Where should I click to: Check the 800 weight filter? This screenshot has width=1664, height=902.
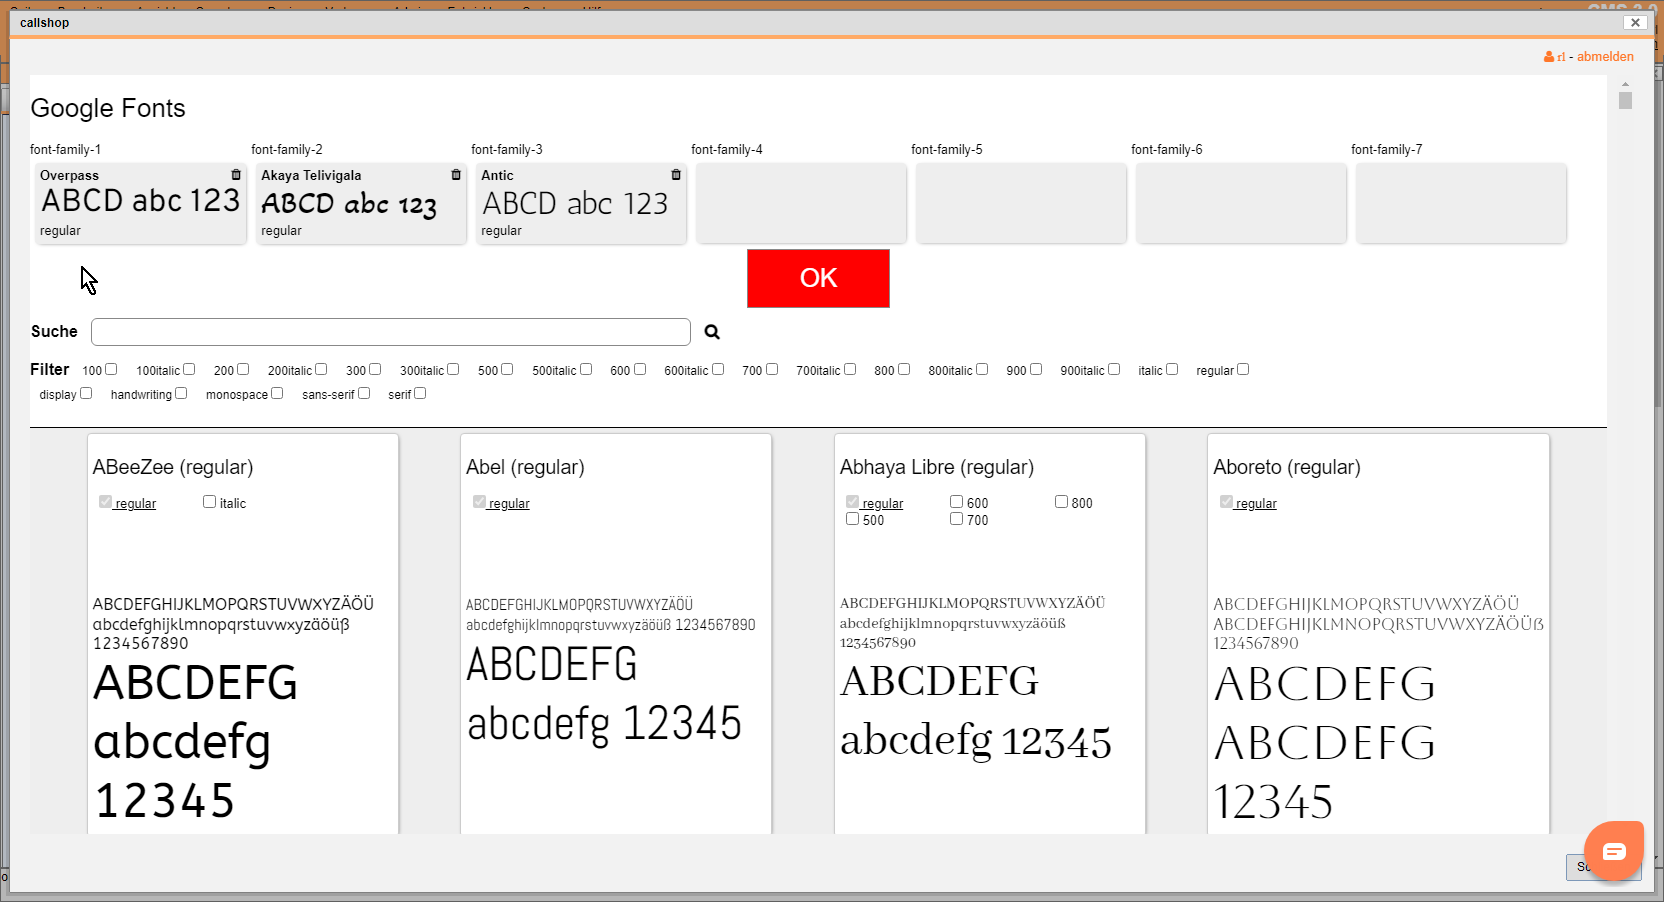[904, 369]
